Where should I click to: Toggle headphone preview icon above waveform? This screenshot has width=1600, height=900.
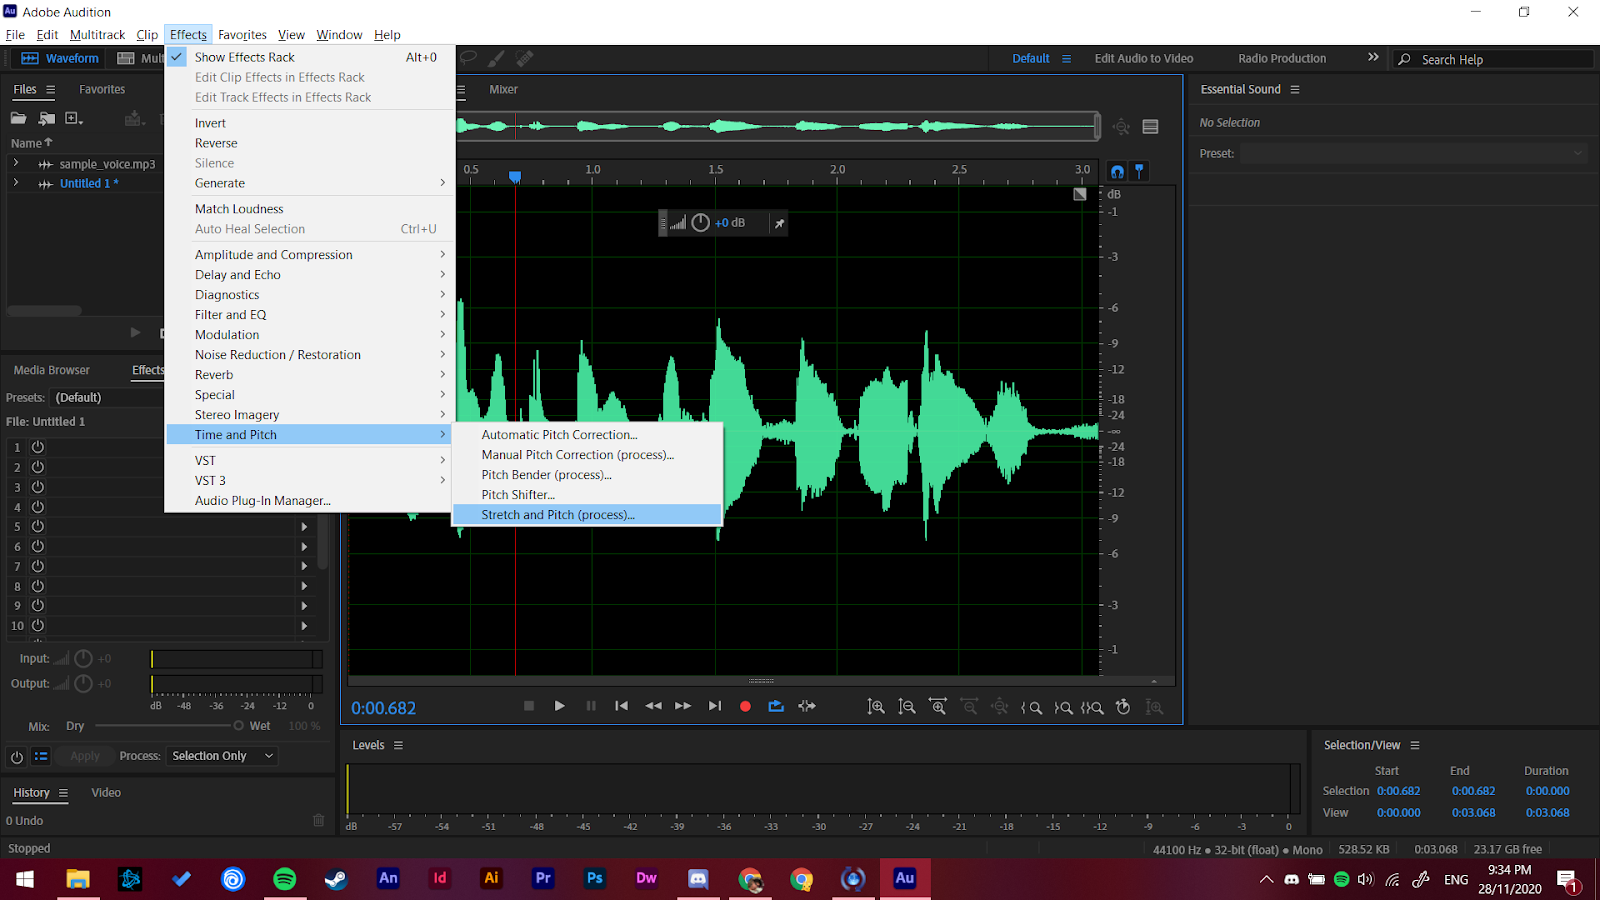(x=1117, y=171)
